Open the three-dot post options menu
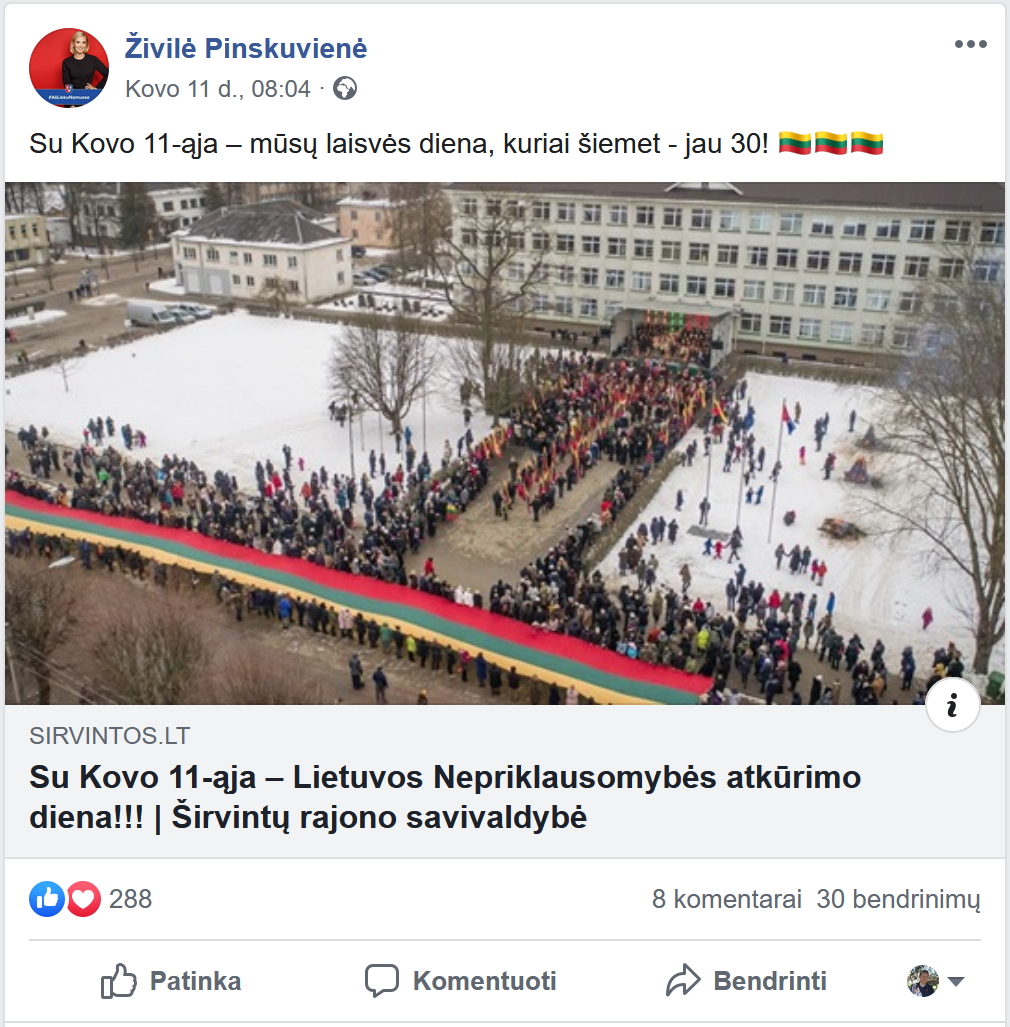1010x1027 pixels. pyautogui.click(x=970, y=45)
